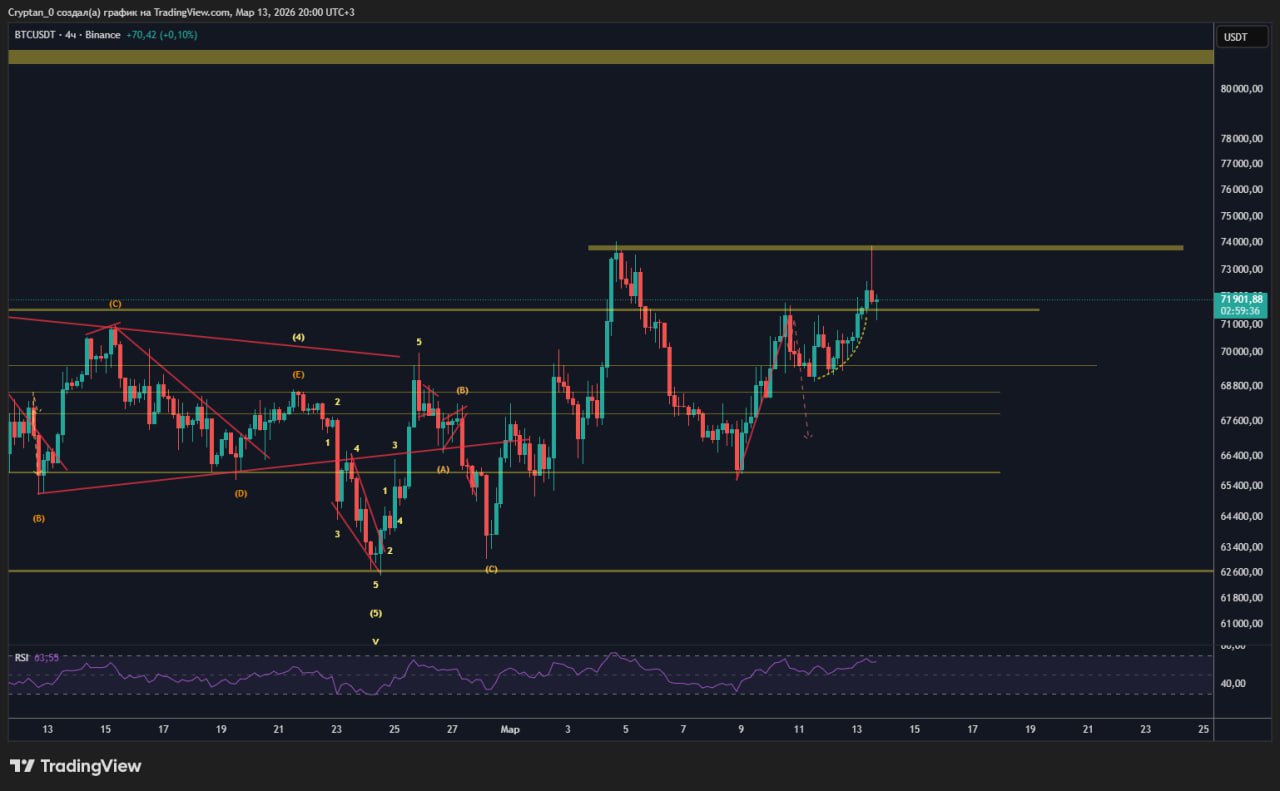
Task: Click the orange (D) wave label
Action: (241, 493)
